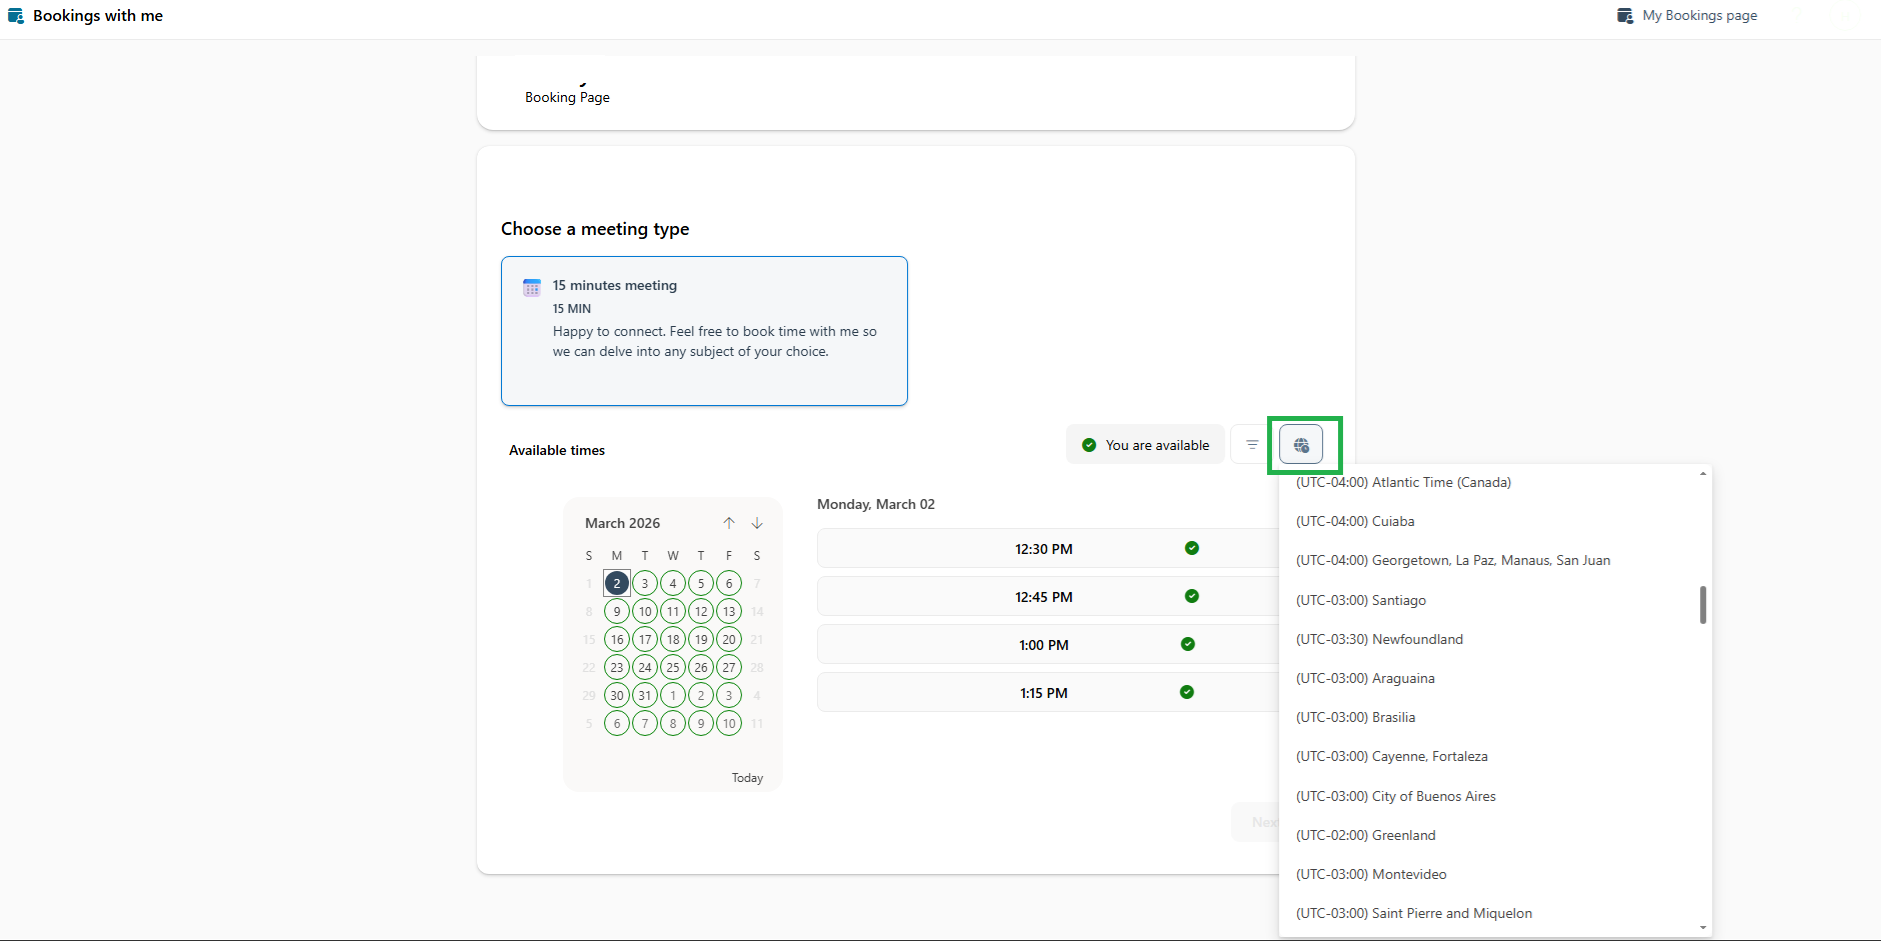Click the green check beside 1:15 PM
Viewport: 1881px width, 941px height.
tap(1187, 692)
